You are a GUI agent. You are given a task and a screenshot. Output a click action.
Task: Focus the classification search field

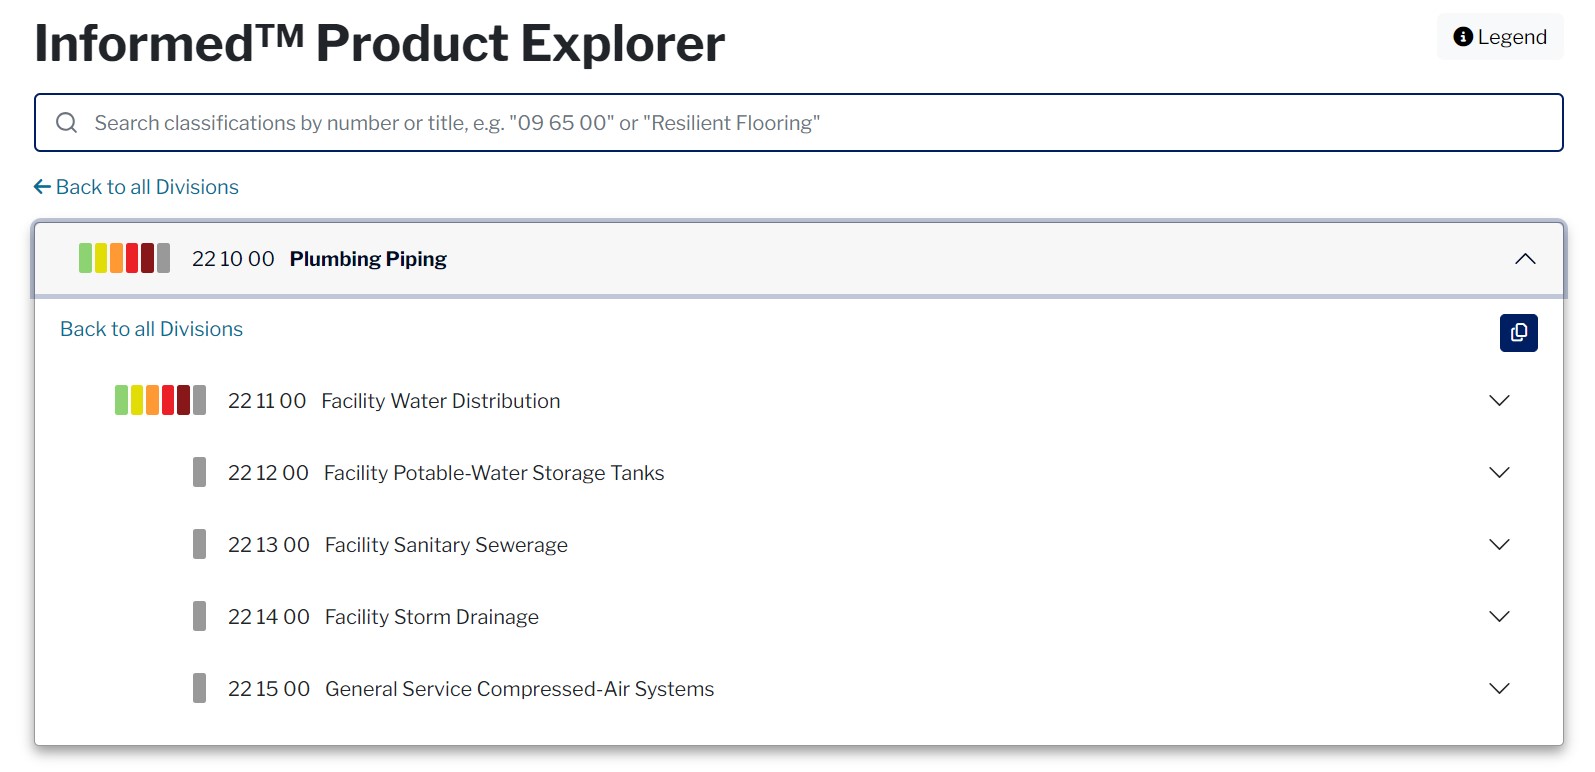[800, 123]
